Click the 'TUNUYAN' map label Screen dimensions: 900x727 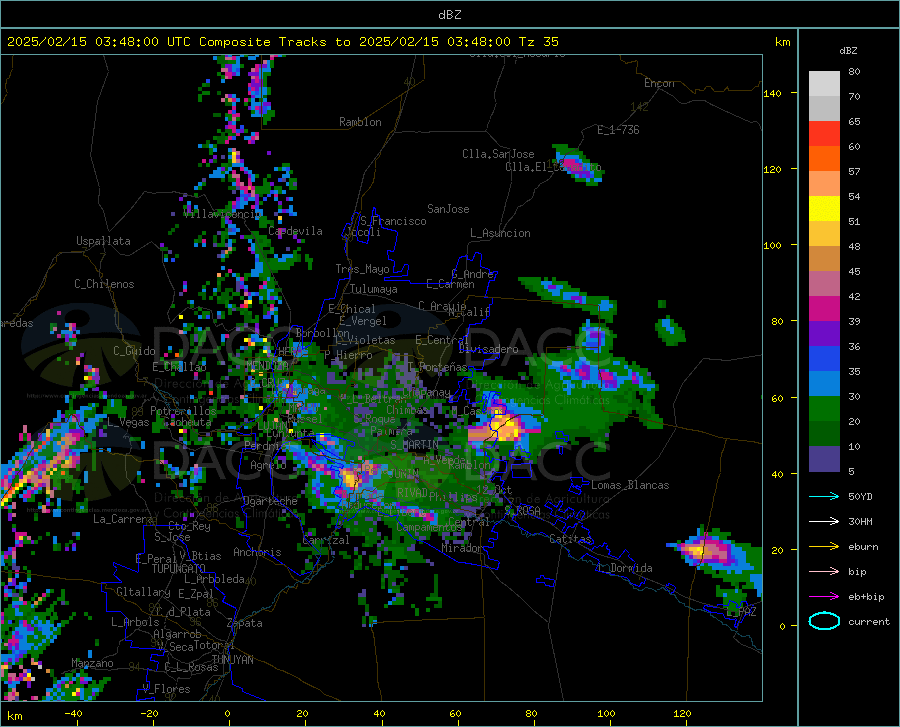click(232, 660)
